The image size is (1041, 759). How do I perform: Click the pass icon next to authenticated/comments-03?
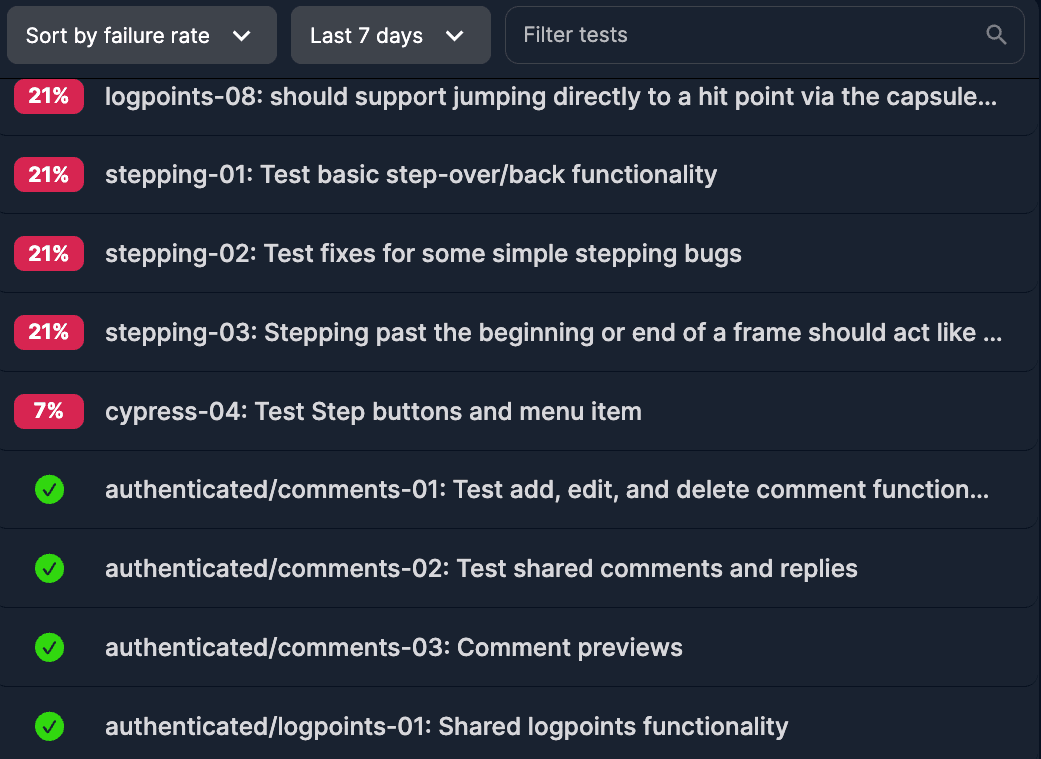(x=49, y=647)
